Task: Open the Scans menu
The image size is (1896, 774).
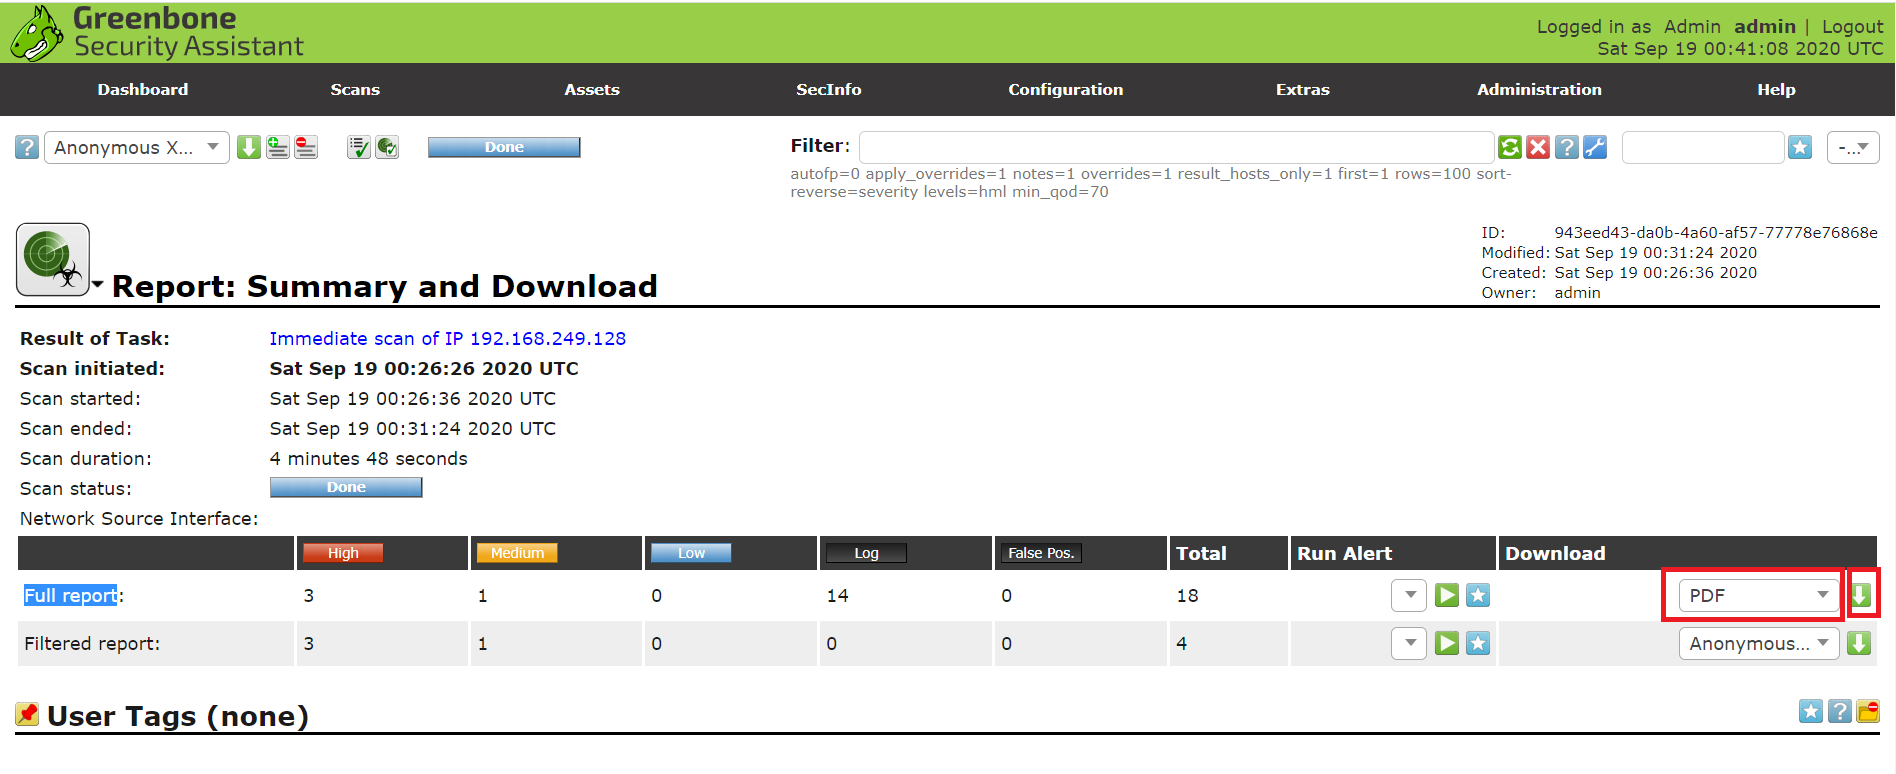Action: tap(355, 90)
